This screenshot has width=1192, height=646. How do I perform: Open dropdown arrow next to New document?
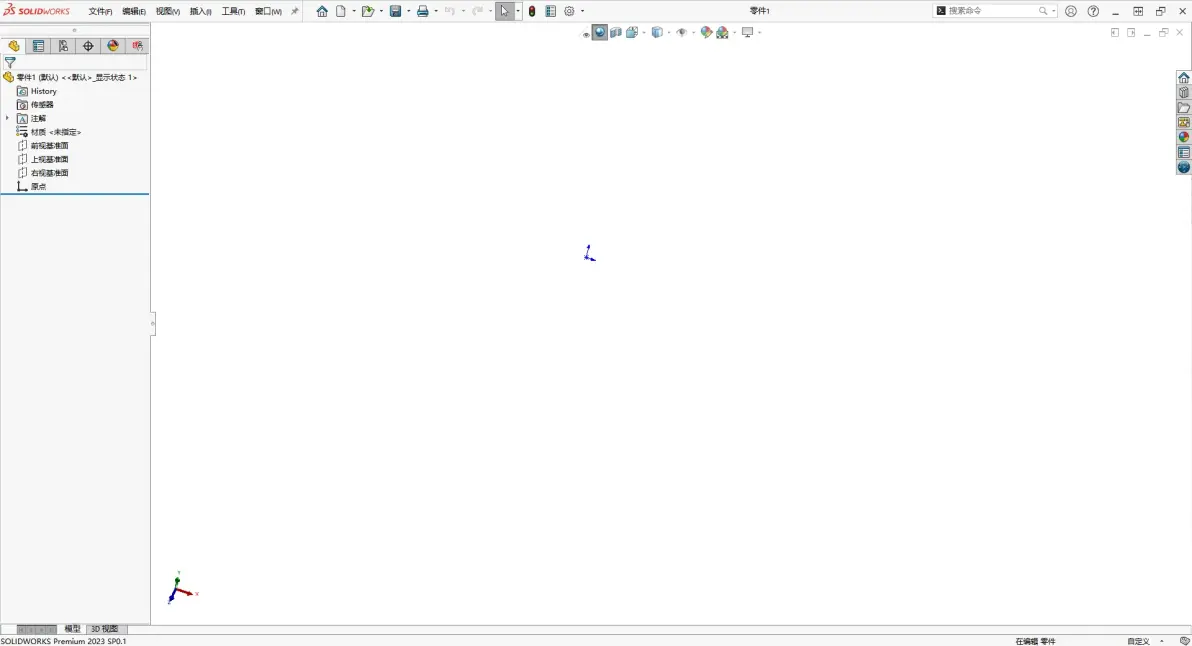354,11
